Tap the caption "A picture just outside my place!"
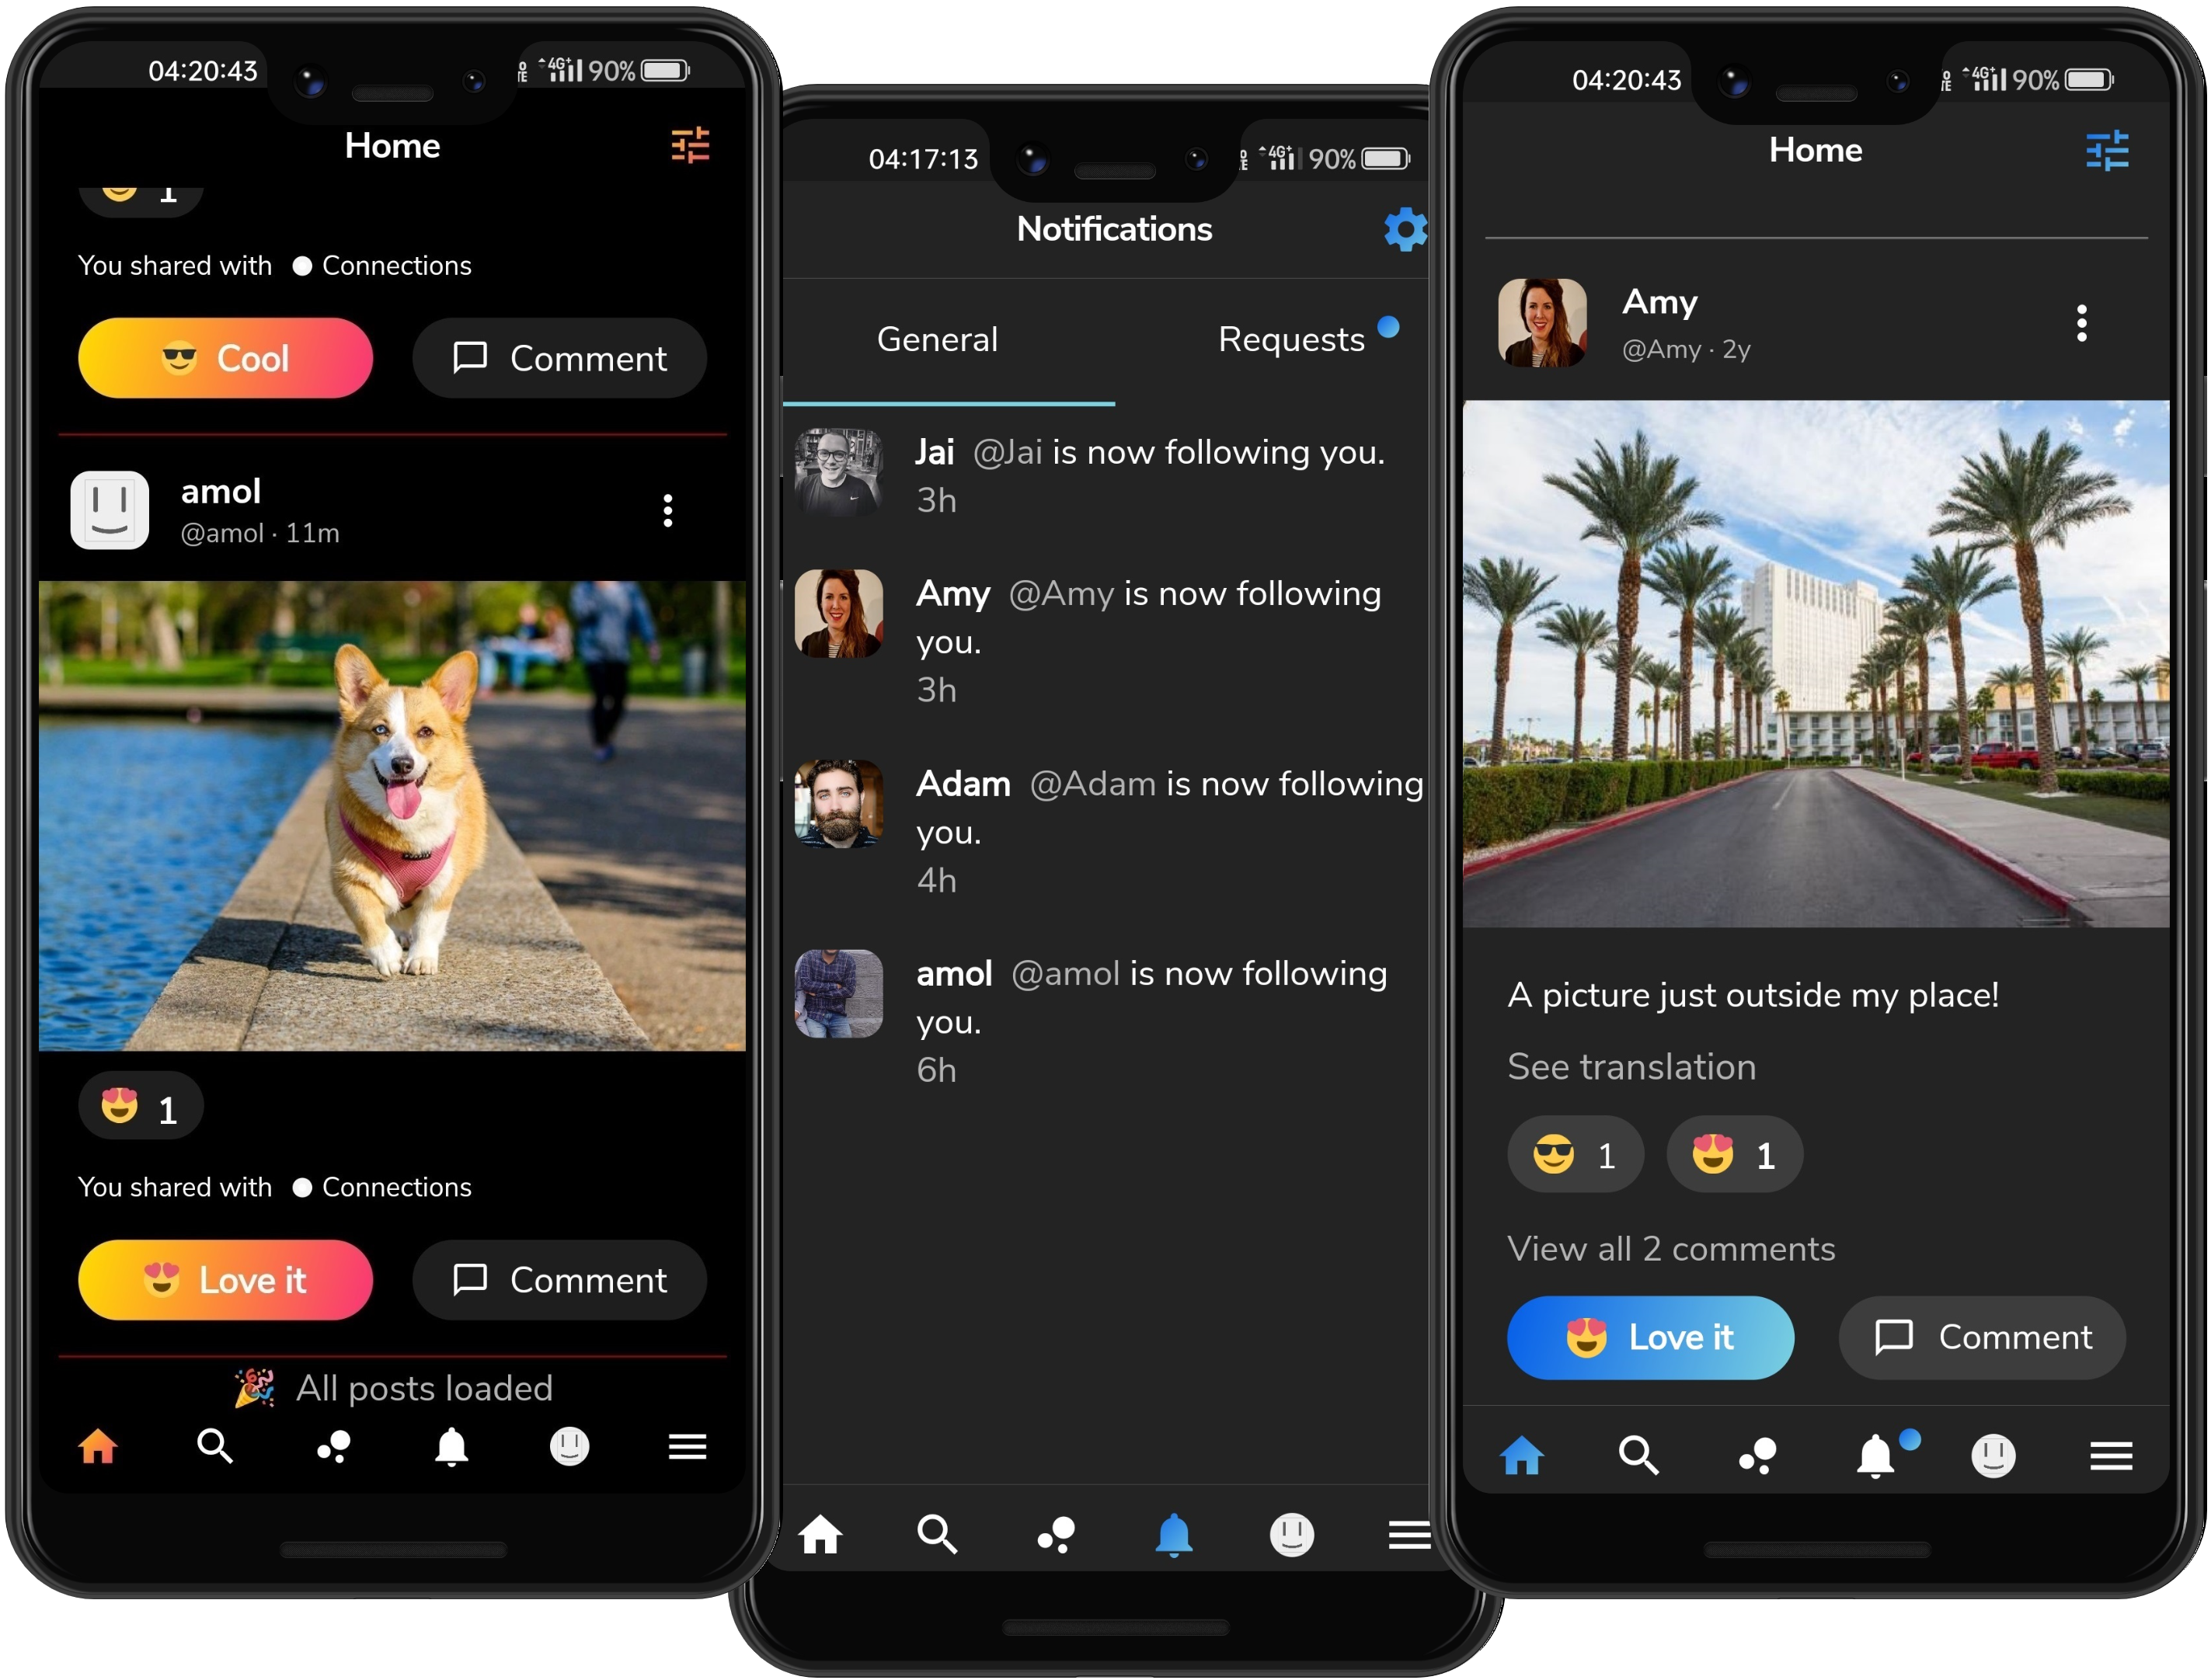 [1753, 995]
